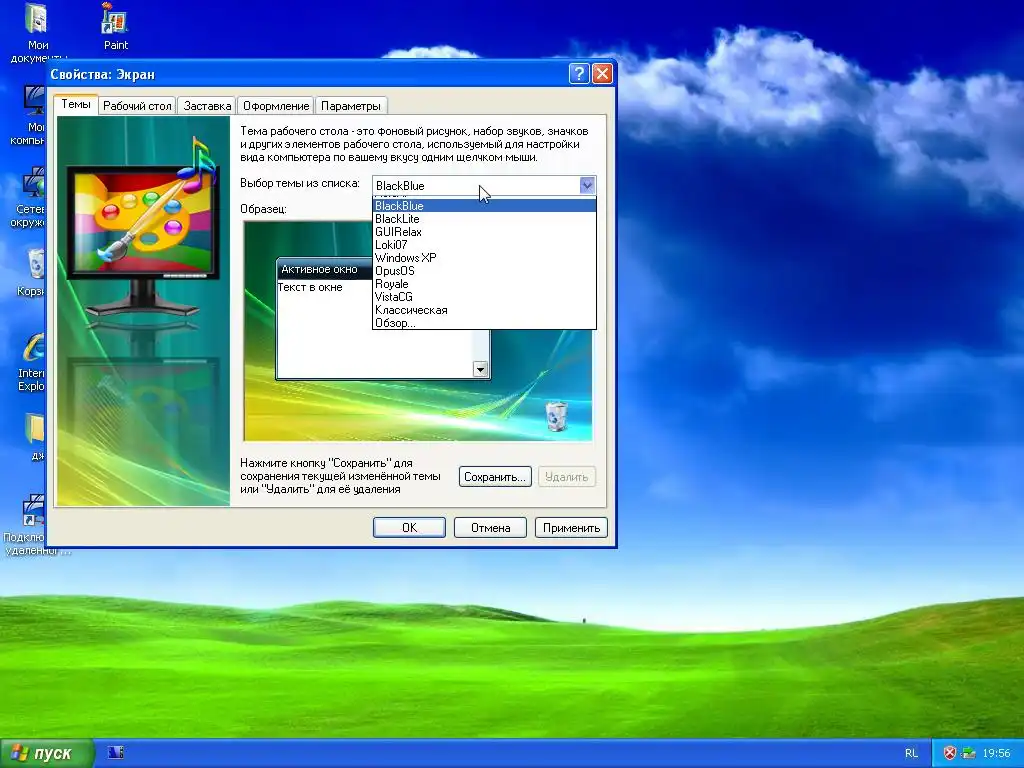Click the quick launch icon on taskbar
This screenshot has width=1024, height=768.
pos(116,753)
